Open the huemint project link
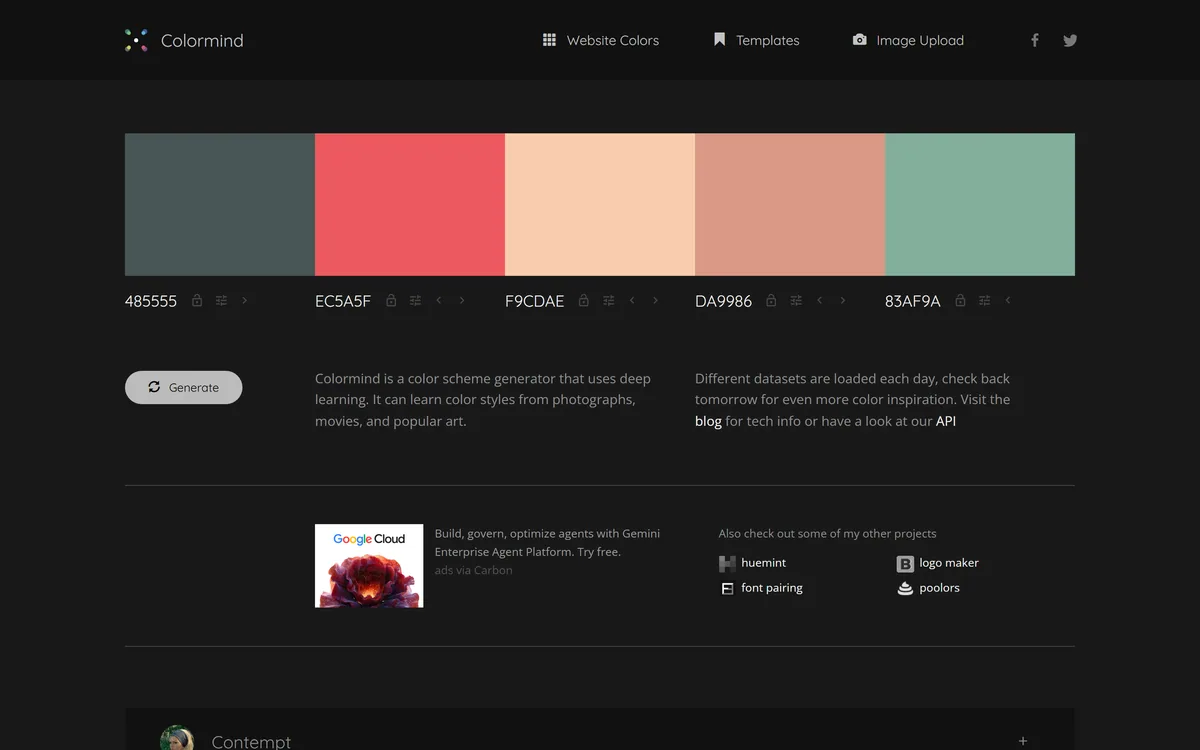 click(764, 563)
